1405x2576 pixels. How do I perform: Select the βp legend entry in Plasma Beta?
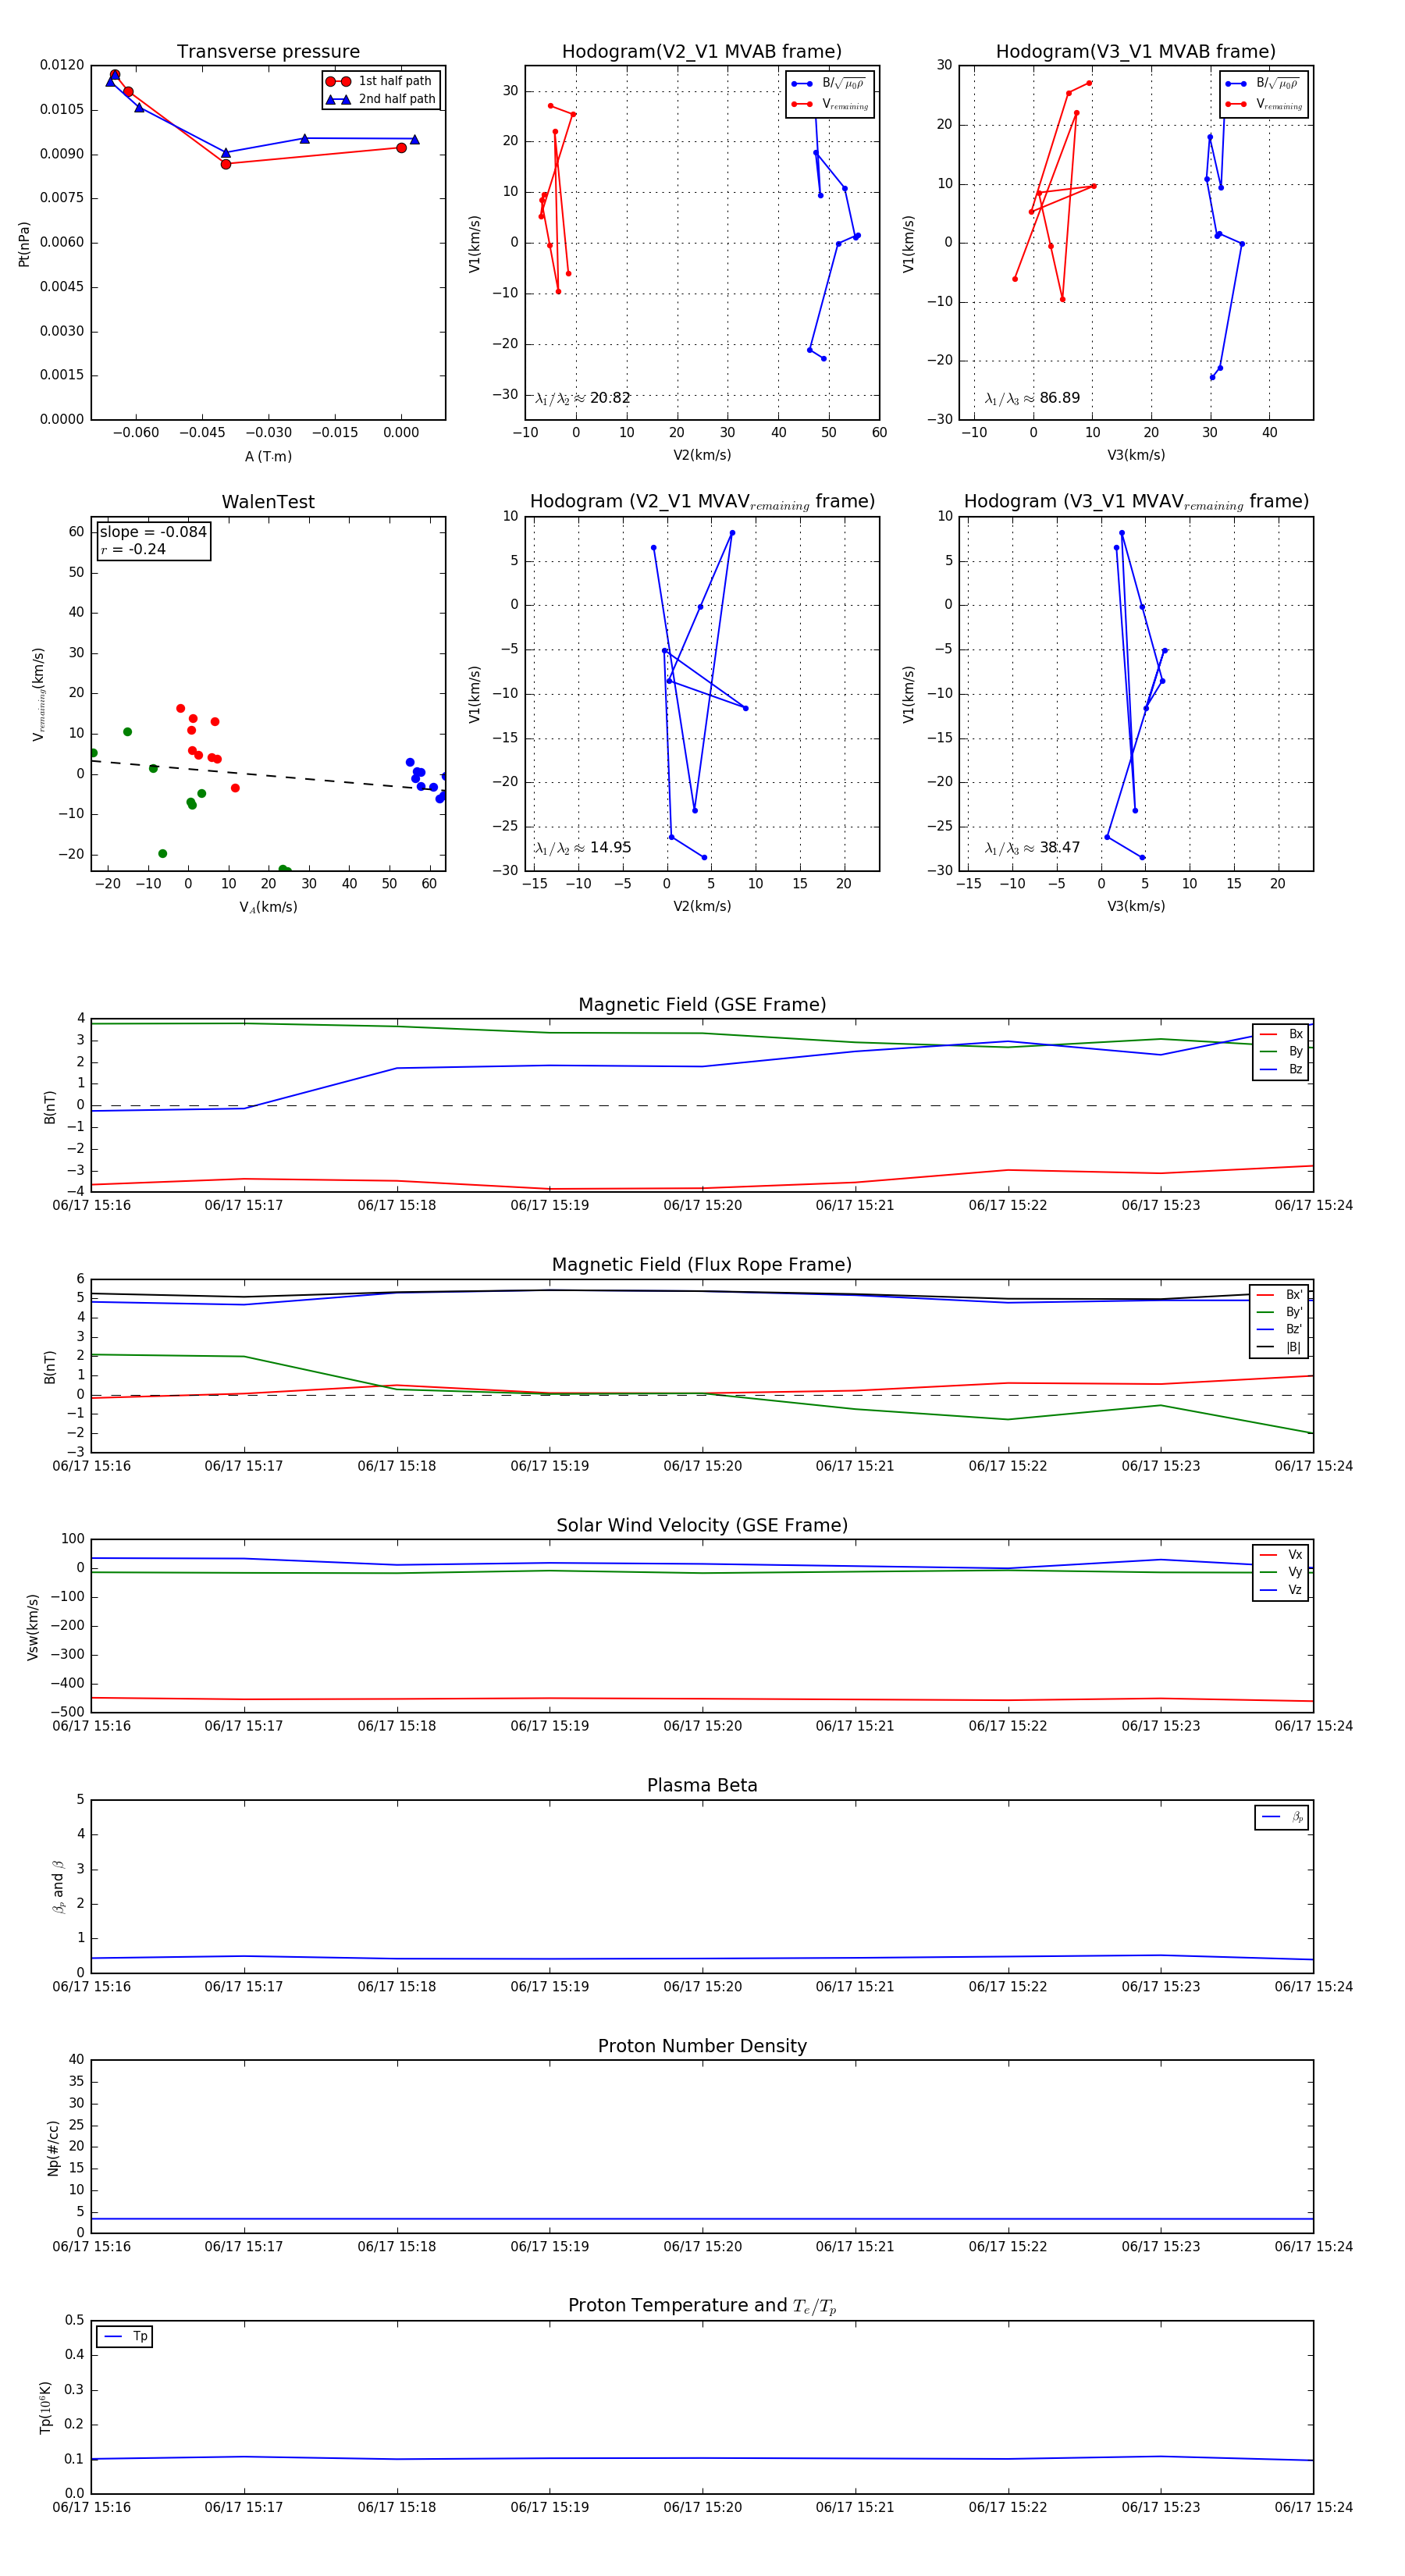[1282, 1817]
